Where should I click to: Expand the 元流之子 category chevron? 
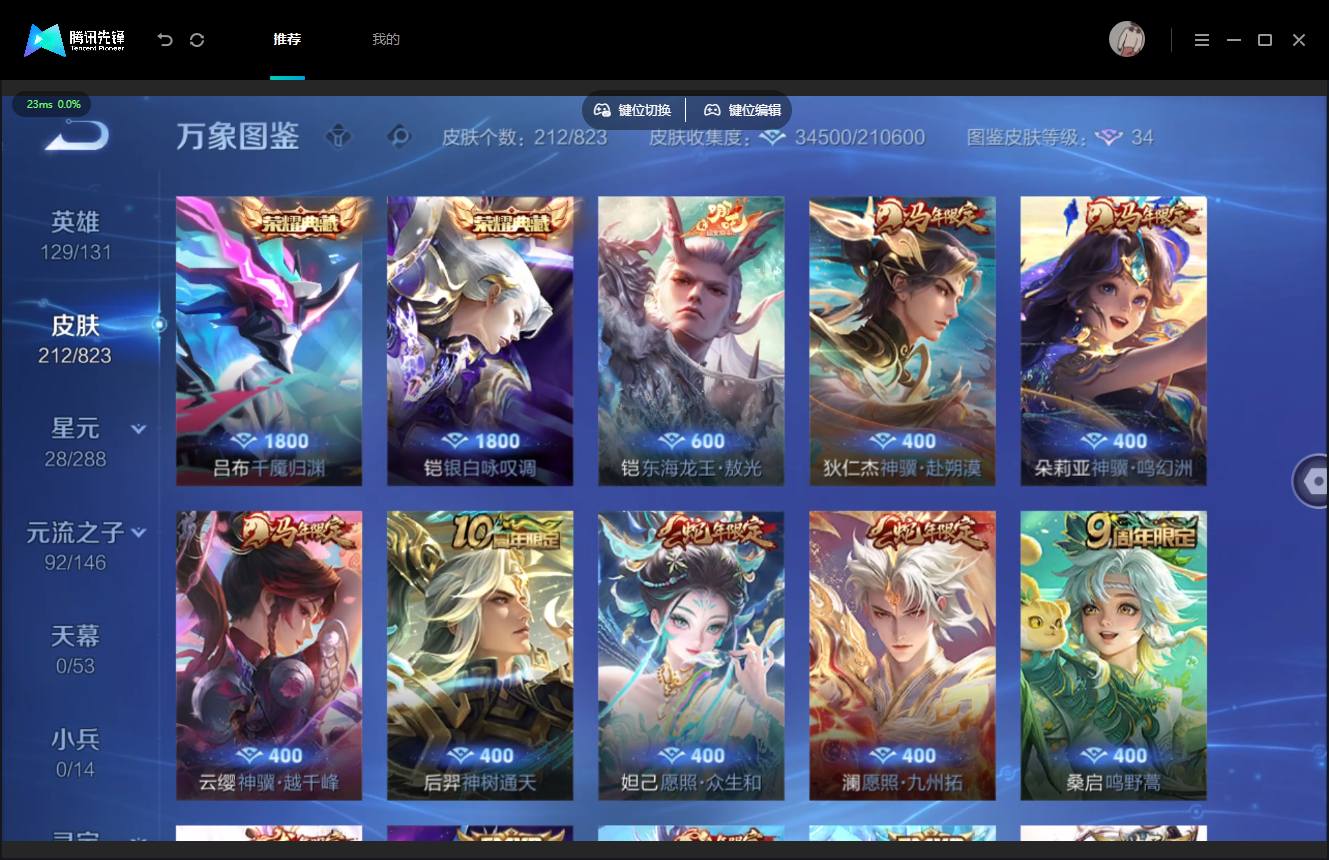tap(139, 532)
